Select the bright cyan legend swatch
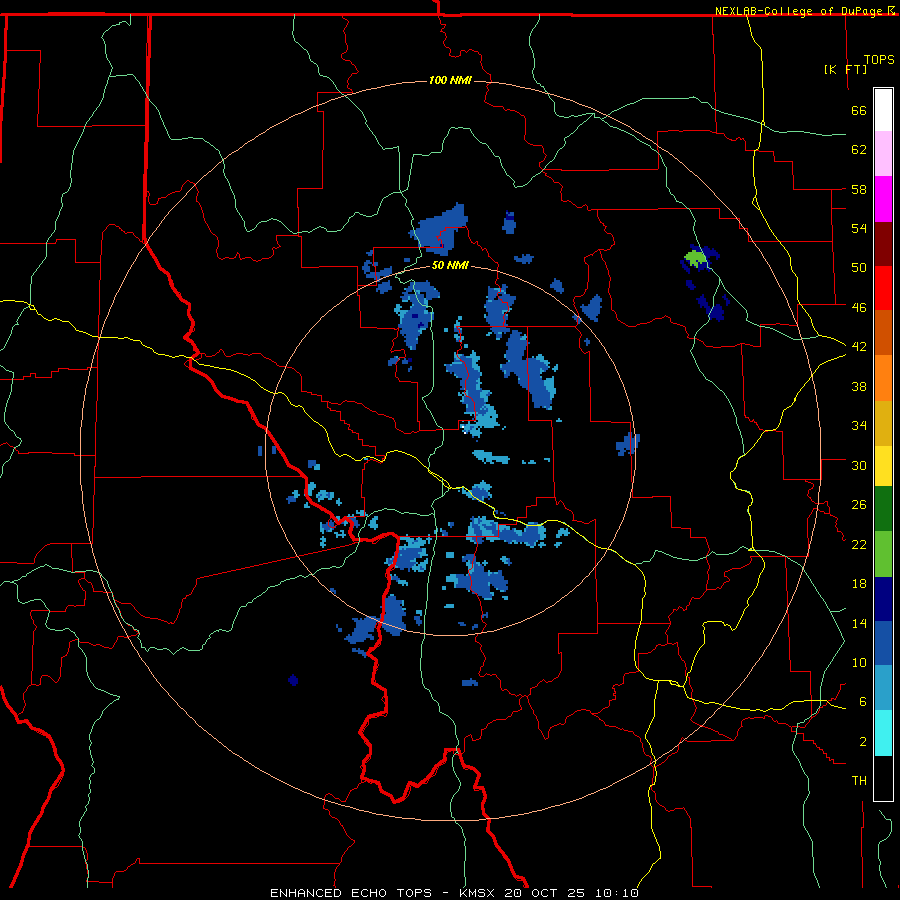The width and height of the screenshot is (900, 900). click(x=883, y=733)
